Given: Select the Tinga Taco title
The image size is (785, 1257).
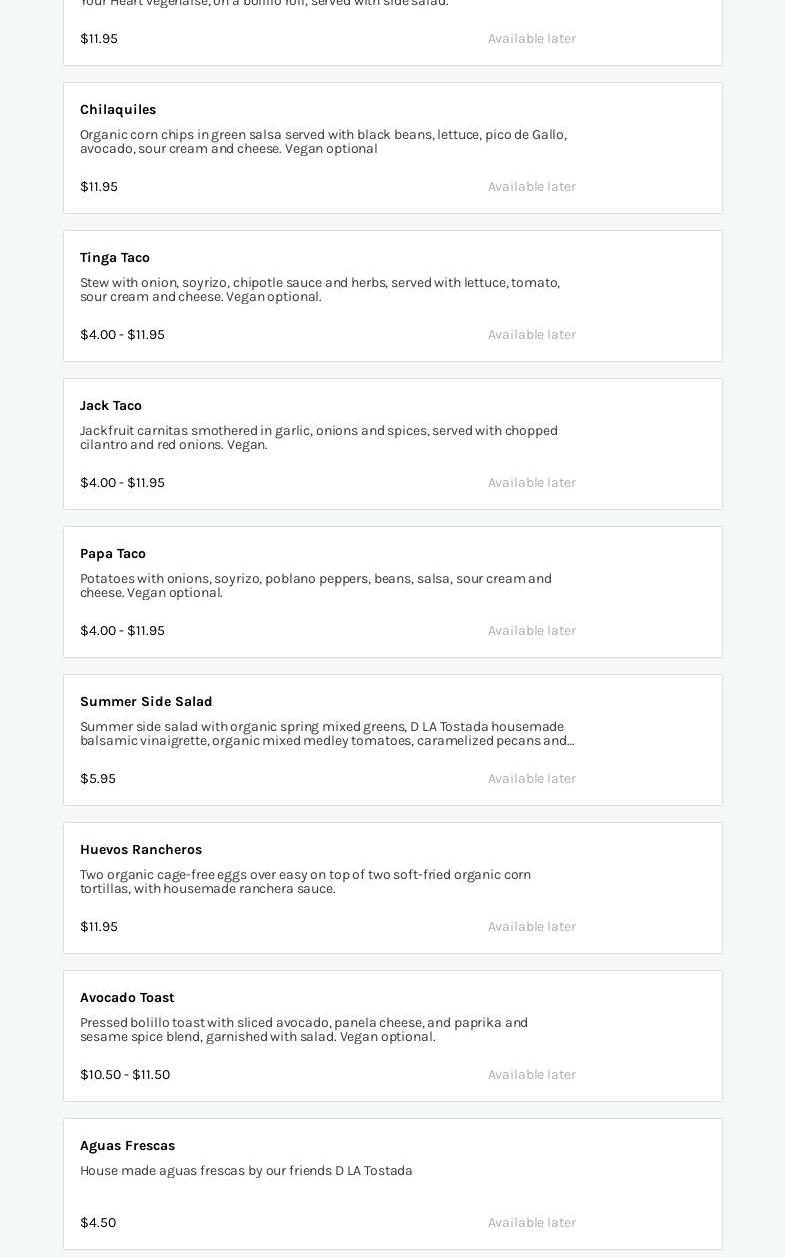Looking at the screenshot, I should tap(115, 258).
